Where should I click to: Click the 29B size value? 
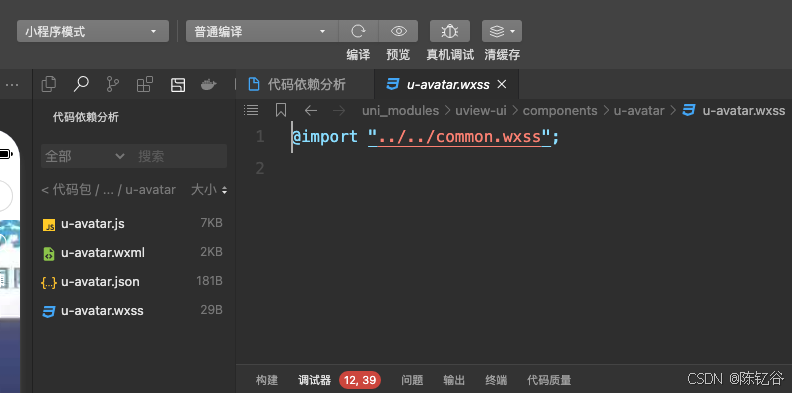(x=212, y=310)
